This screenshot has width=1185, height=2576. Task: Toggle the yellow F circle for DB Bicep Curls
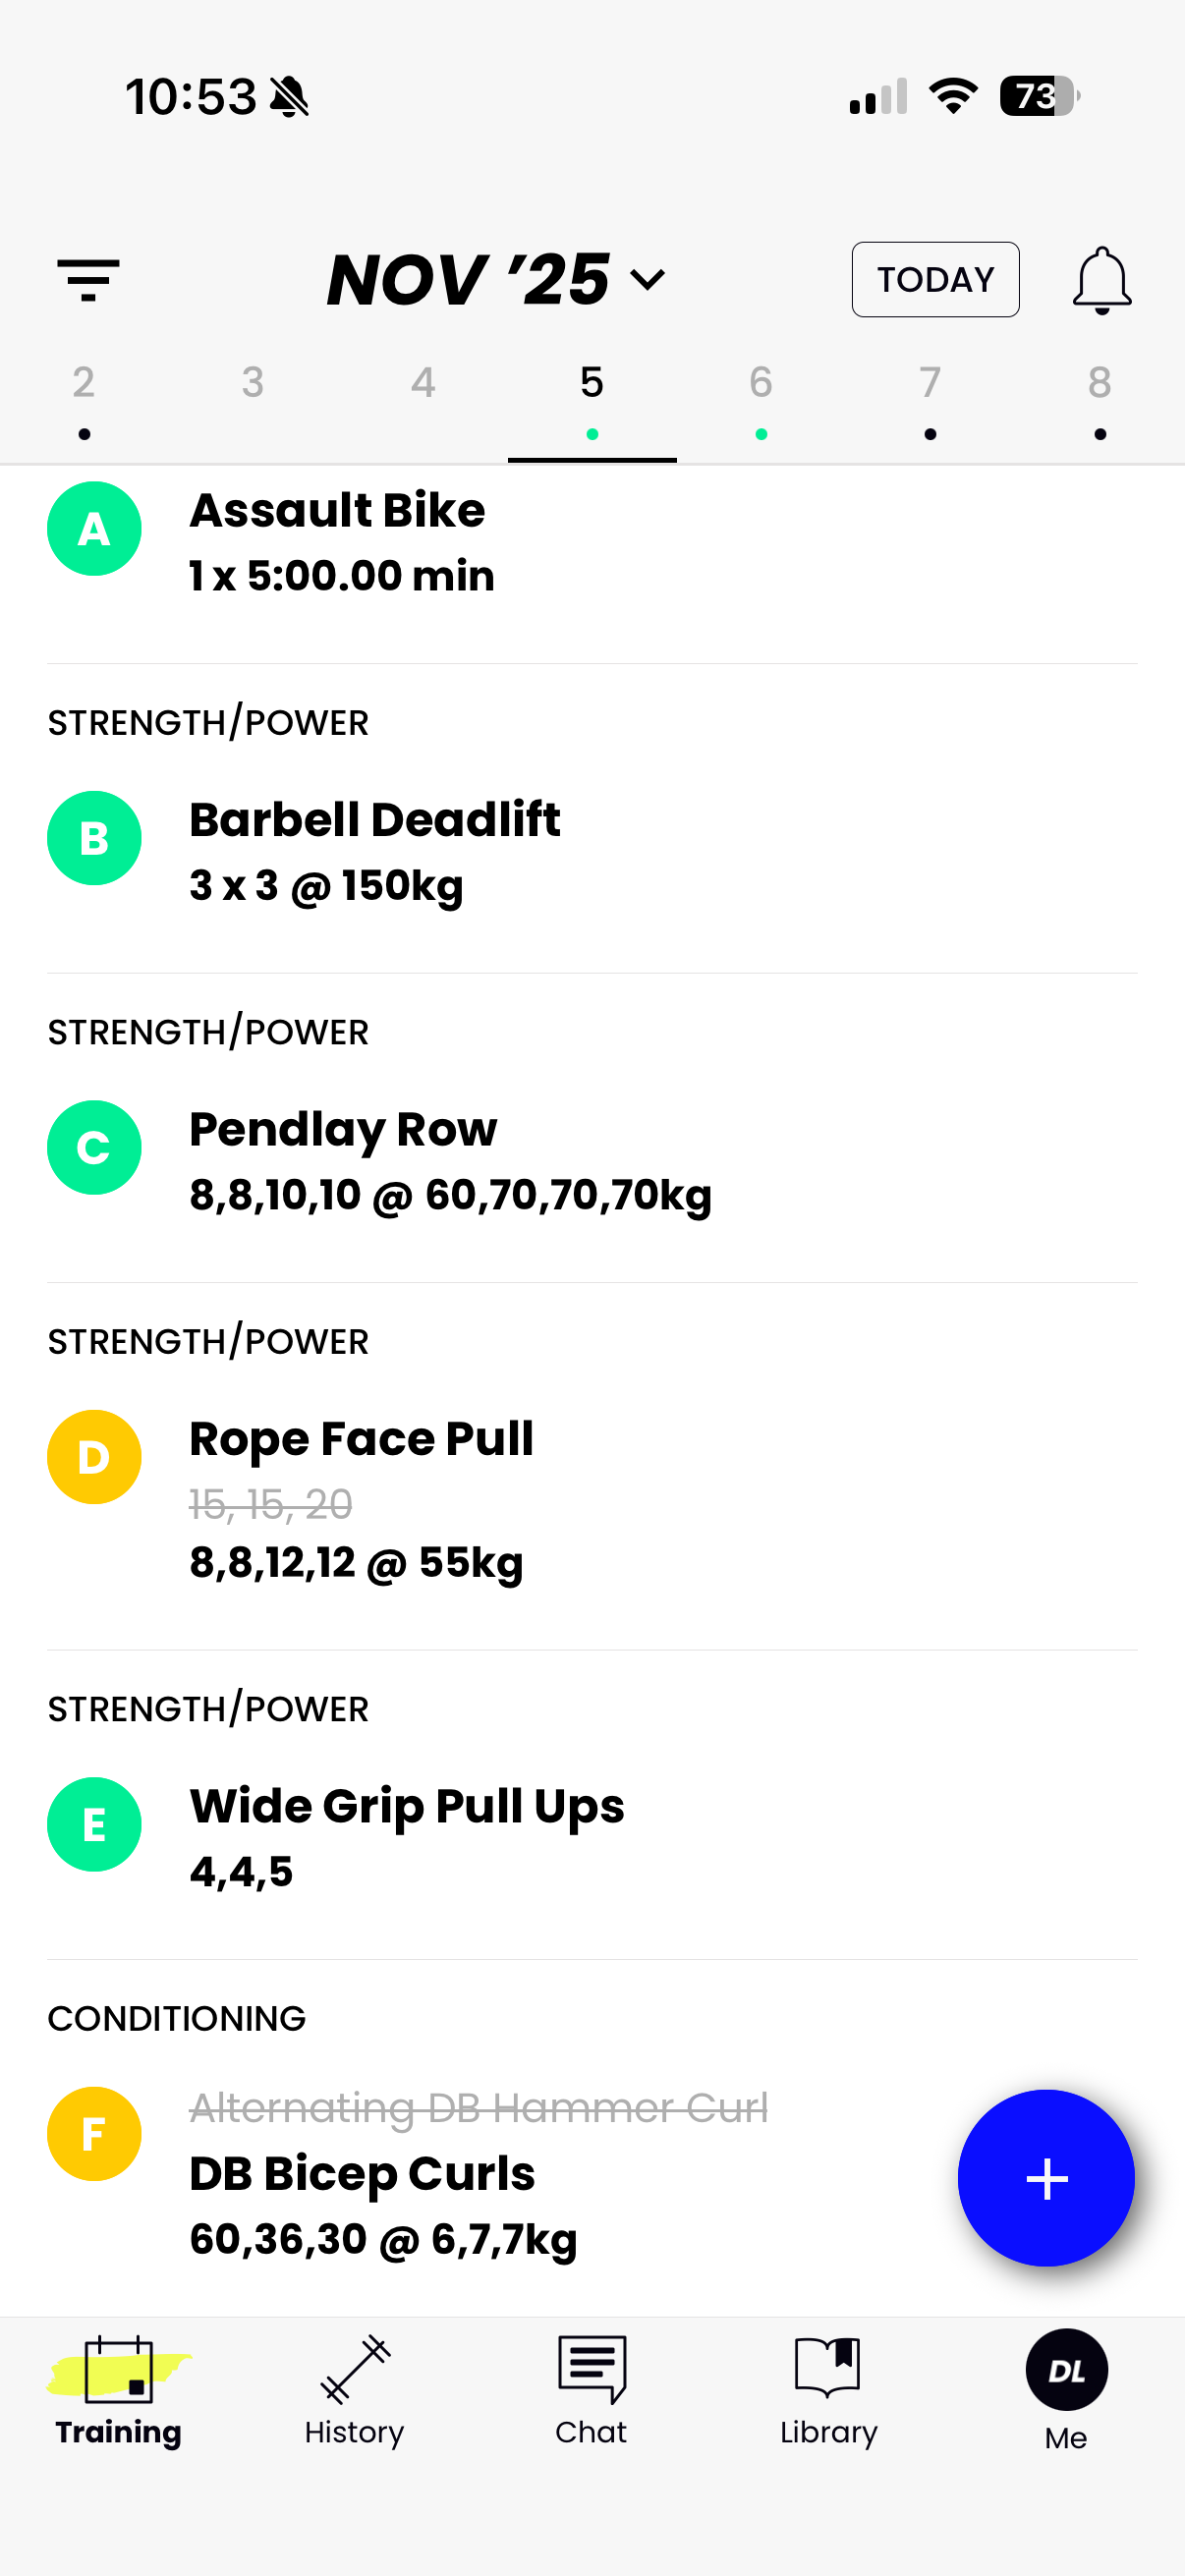(94, 2134)
